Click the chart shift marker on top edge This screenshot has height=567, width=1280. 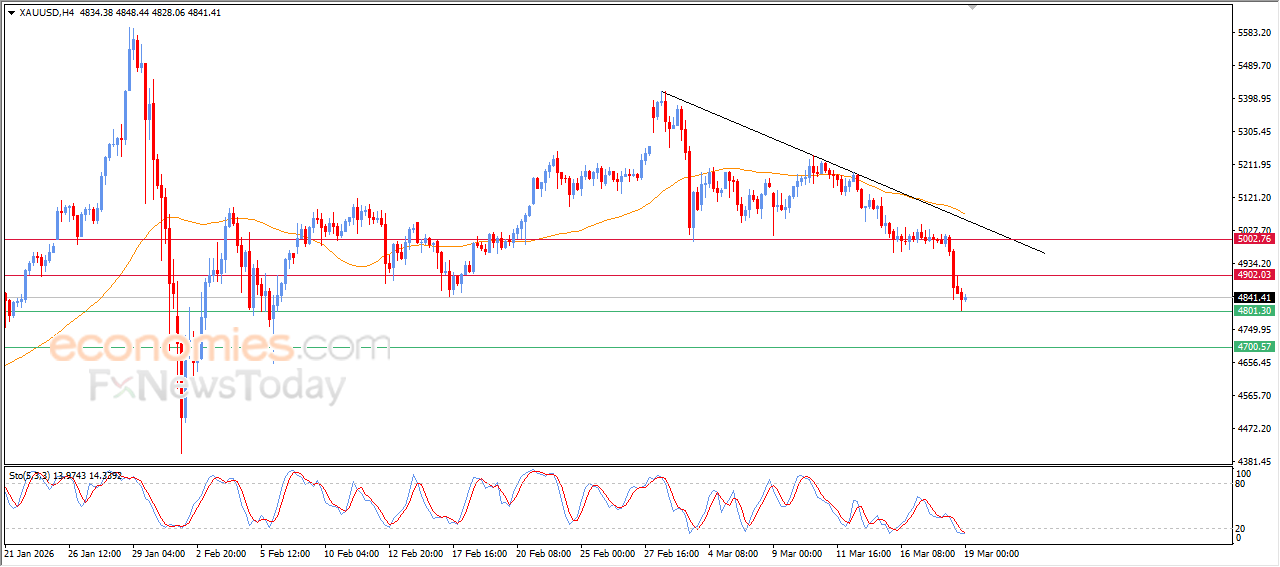click(973, 7)
